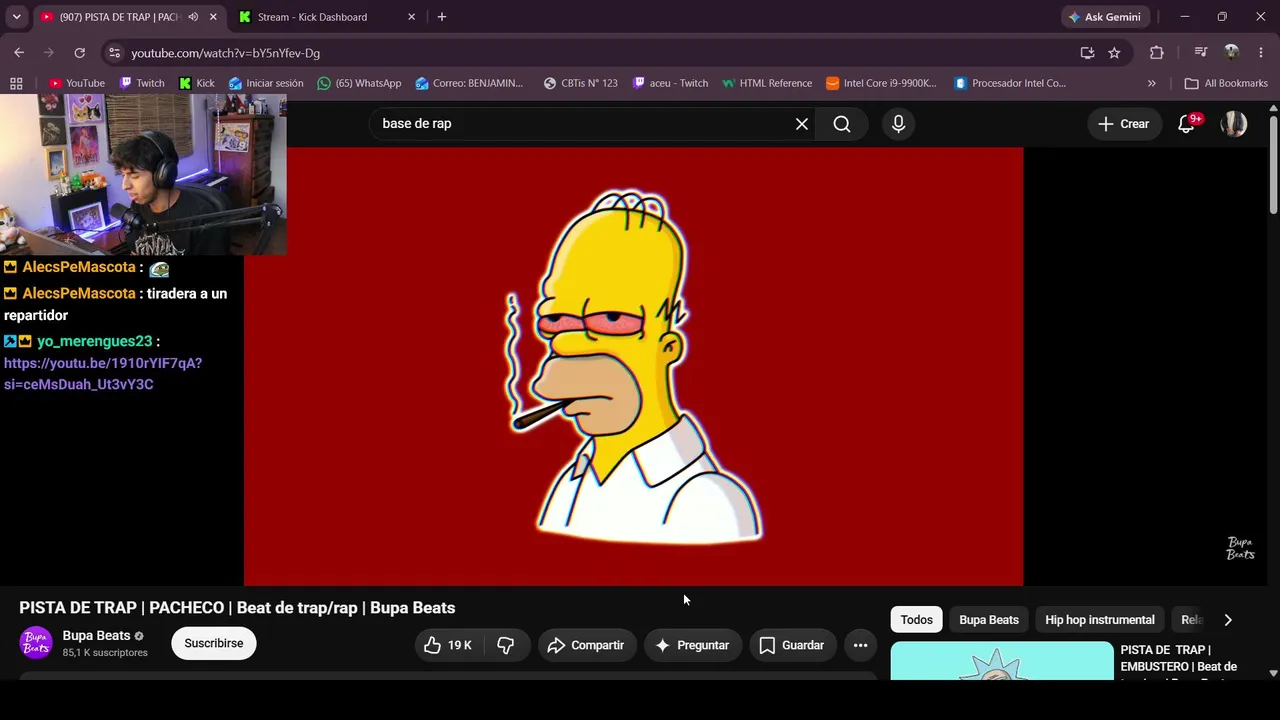Show hidden bookmarks overflow chevron

[1151, 83]
